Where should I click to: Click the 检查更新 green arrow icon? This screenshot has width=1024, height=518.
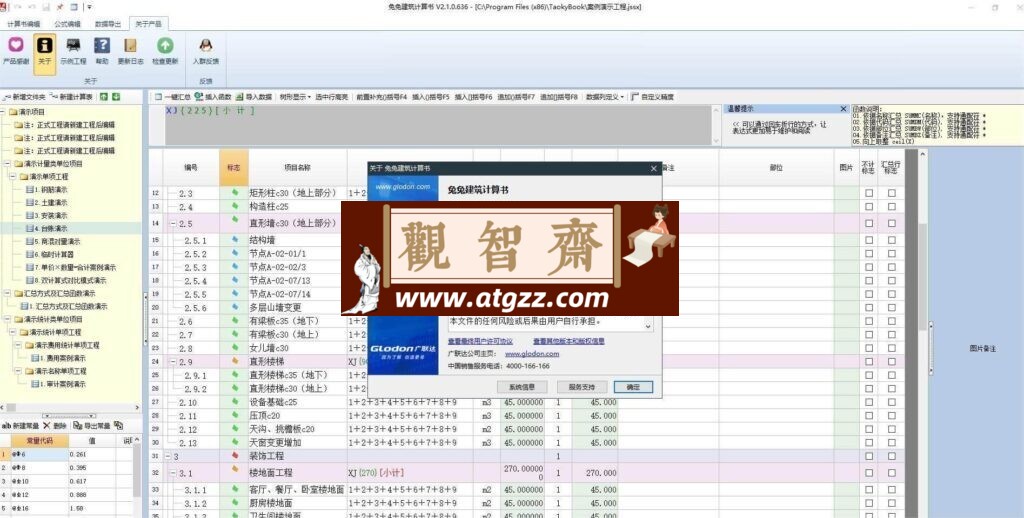165,45
